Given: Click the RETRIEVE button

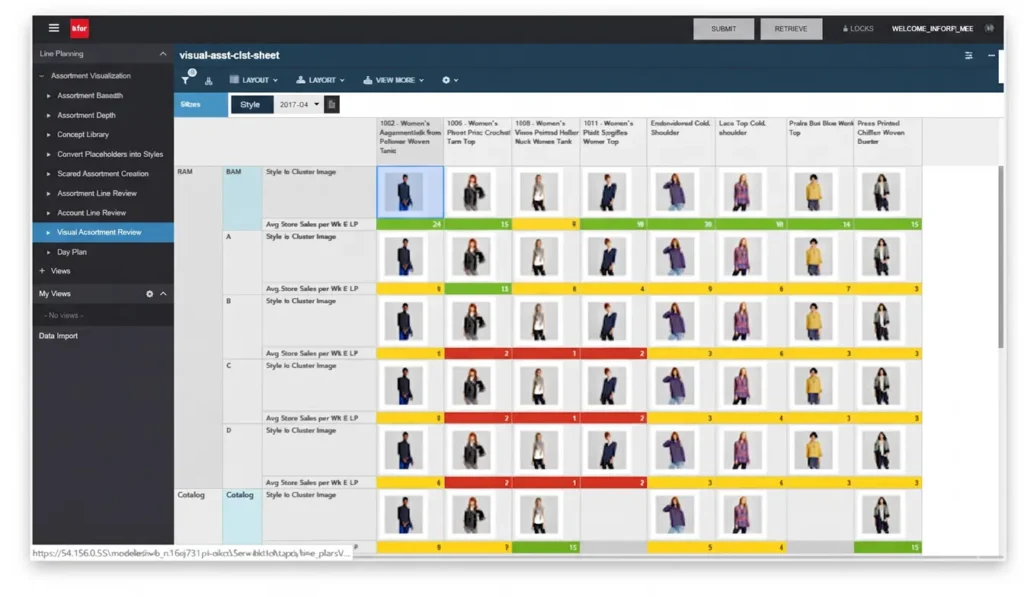Looking at the screenshot, I should tap(791, 29).
